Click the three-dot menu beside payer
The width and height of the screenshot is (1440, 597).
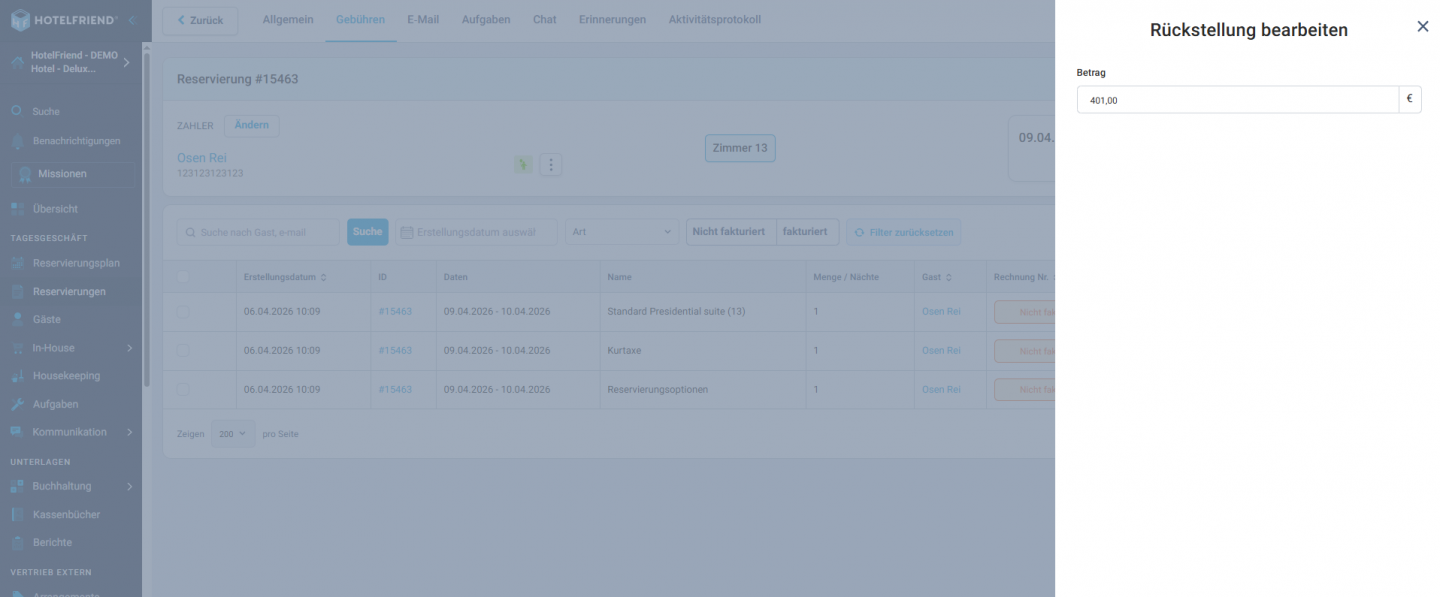pos(550,165)
